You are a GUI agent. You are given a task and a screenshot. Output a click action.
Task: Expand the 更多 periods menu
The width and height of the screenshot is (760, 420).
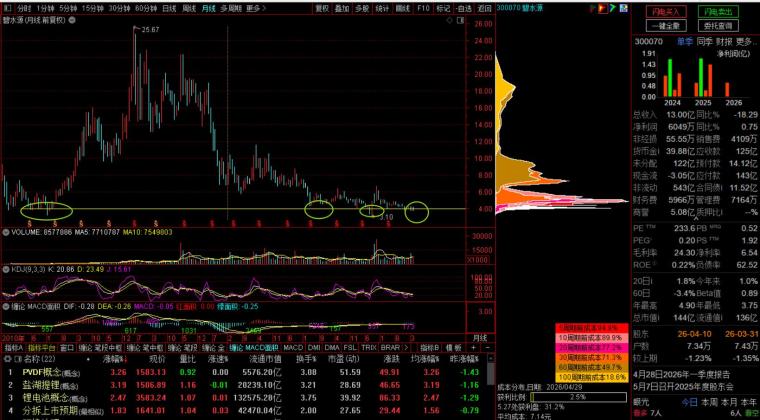click(256, 8)
